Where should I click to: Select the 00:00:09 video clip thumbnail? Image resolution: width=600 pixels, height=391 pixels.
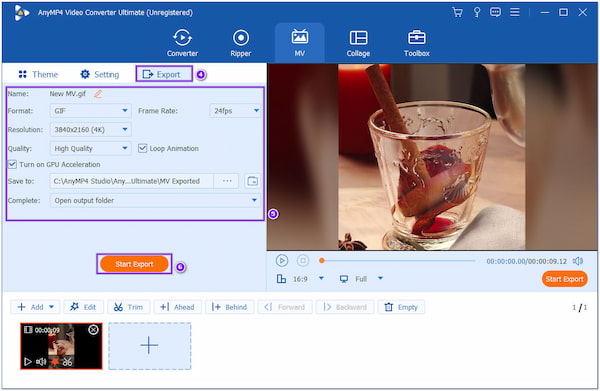[x=61, y=346]
